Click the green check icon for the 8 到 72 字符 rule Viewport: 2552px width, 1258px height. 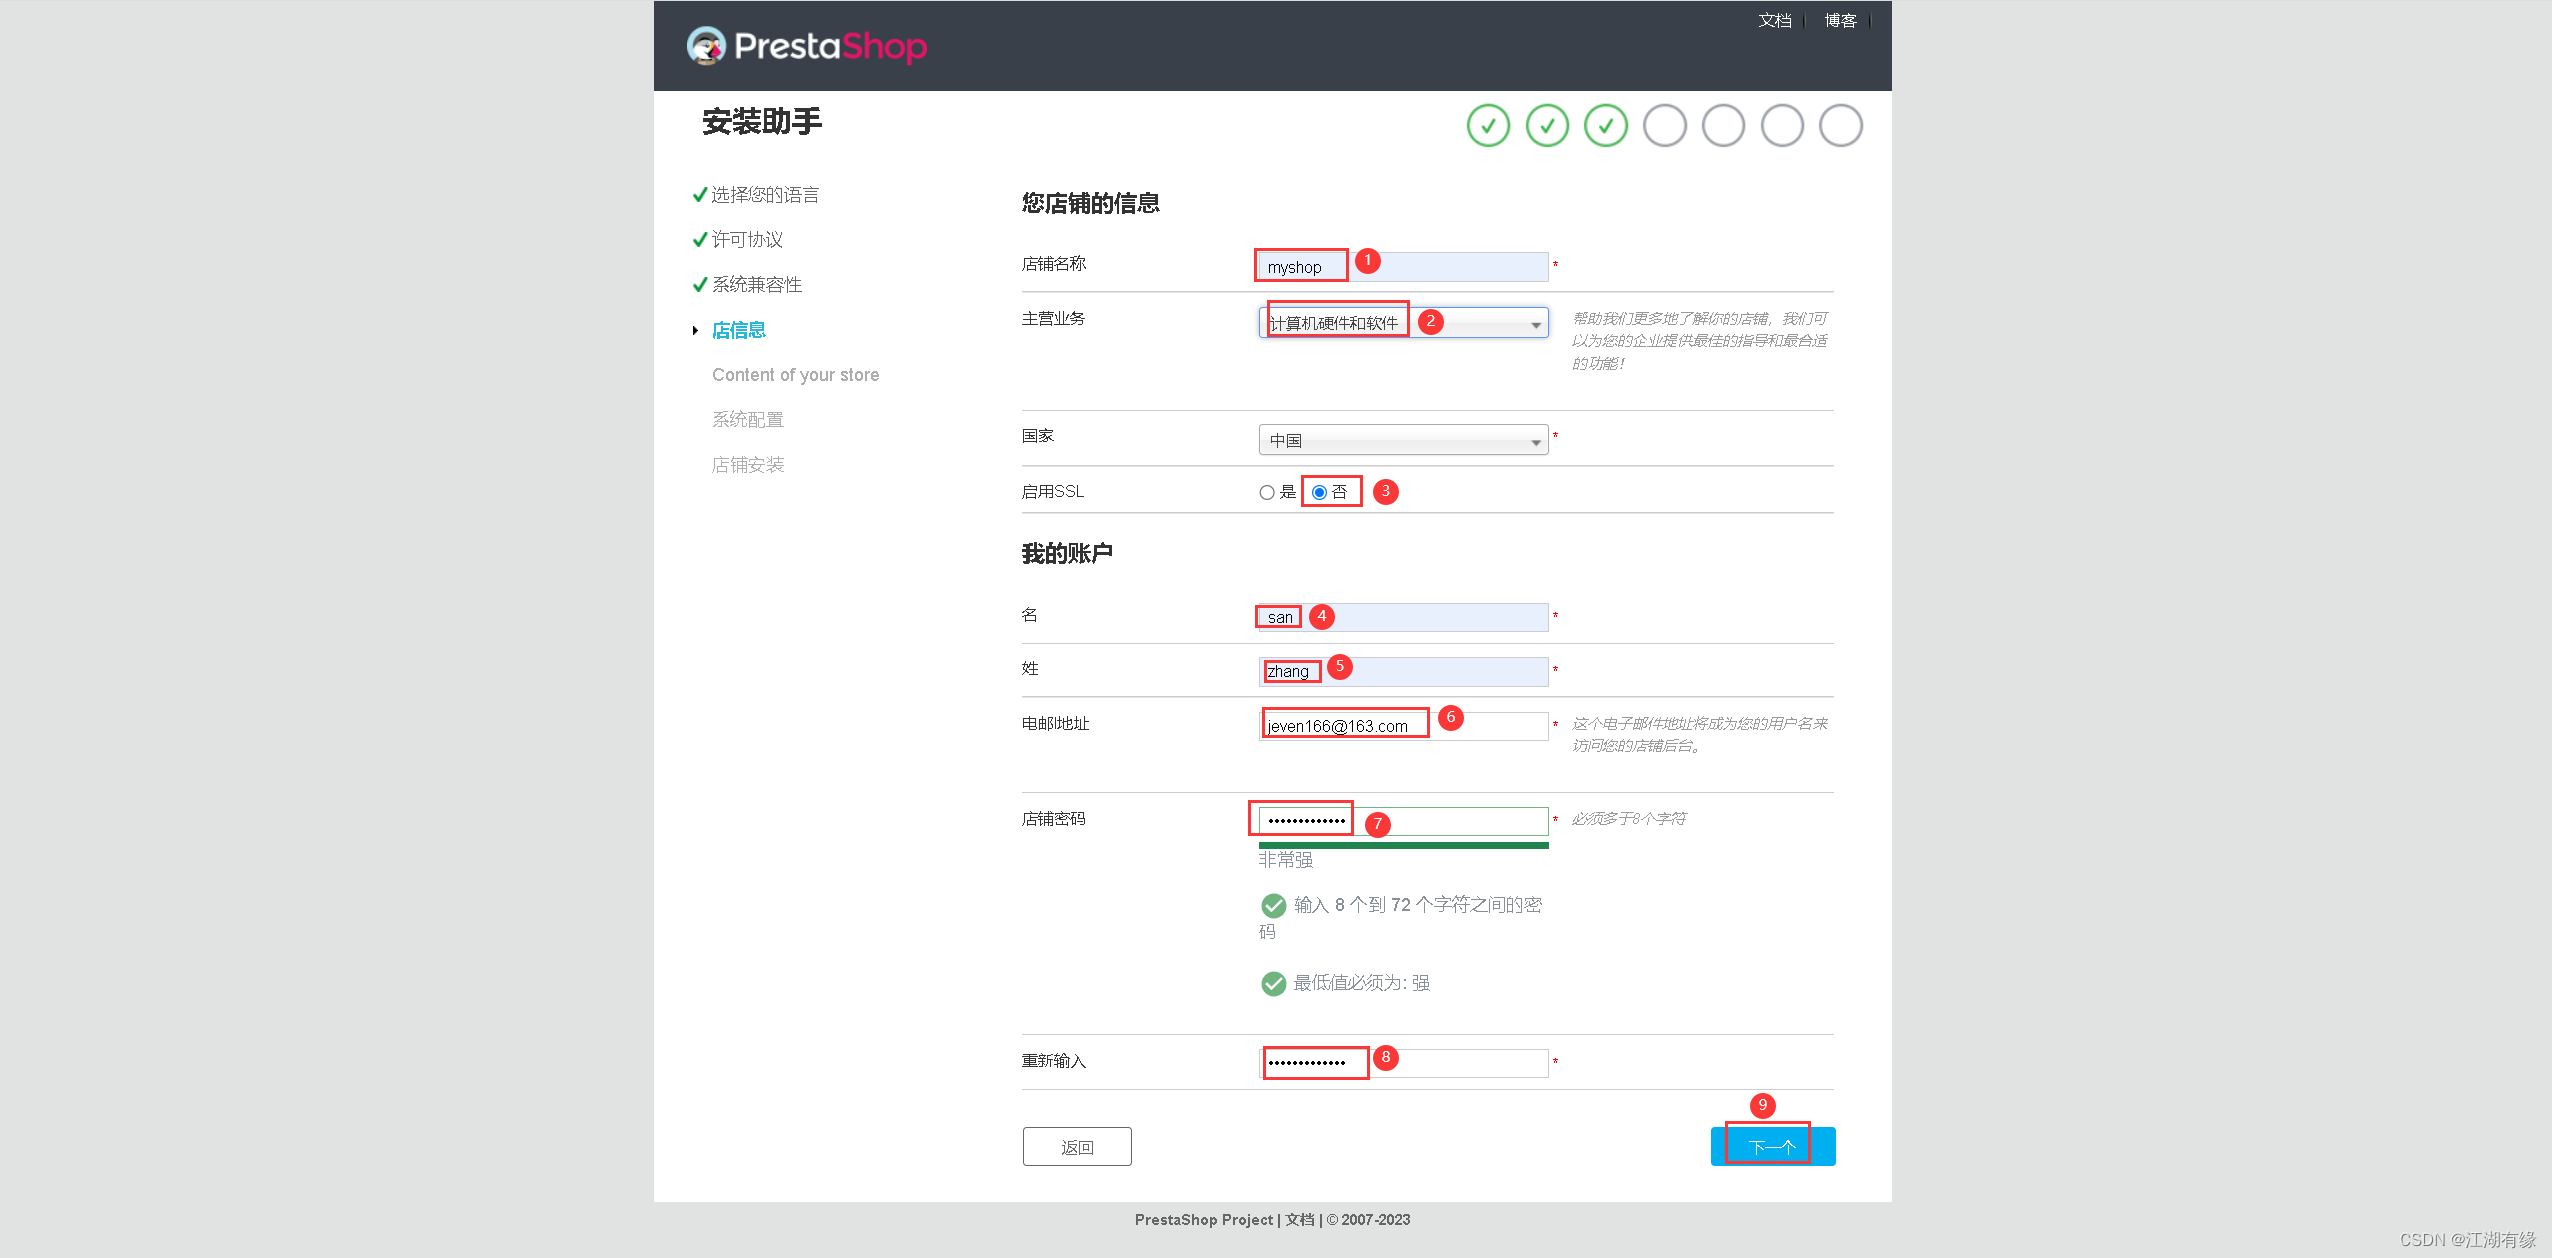coord(1273,906)
